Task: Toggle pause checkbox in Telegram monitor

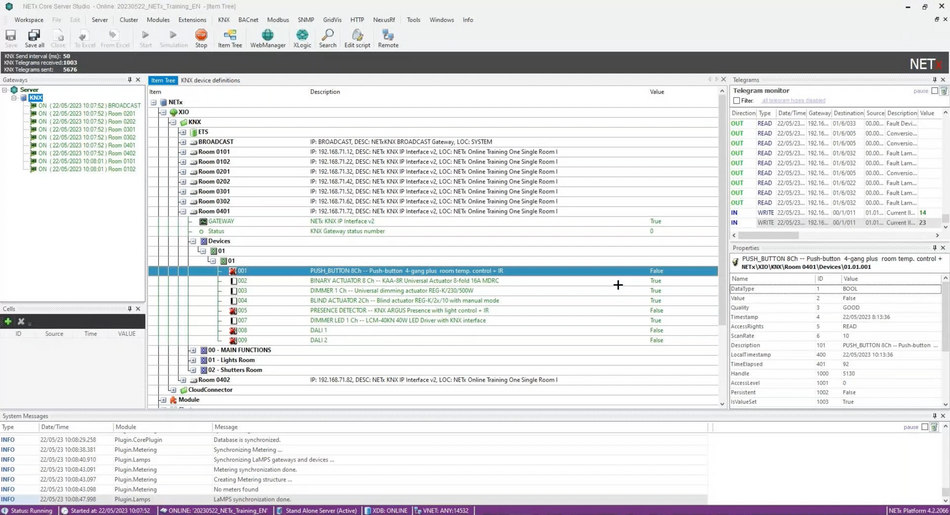Action: [x=934, y=91]
